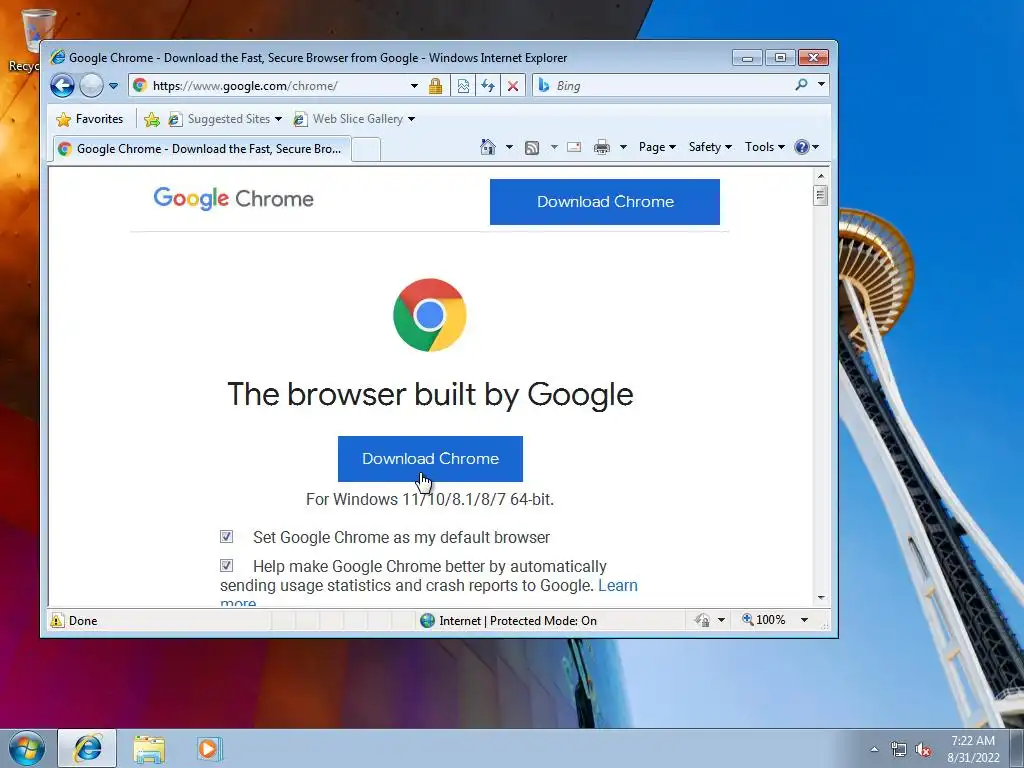Open search provider dropdown arrow
The image size is (1024, 768).
click(x=822, y=85)
